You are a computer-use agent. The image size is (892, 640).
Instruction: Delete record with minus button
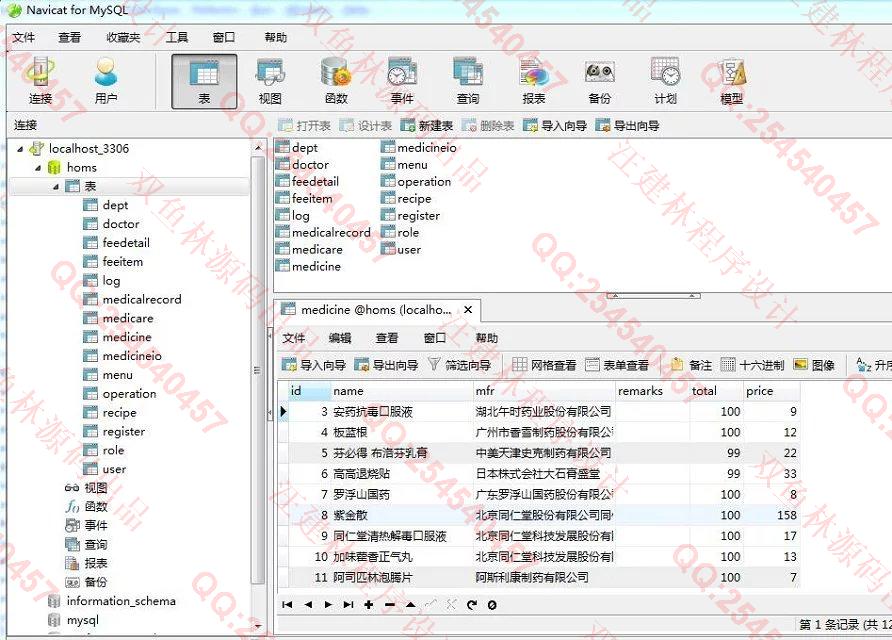(390, 605)
